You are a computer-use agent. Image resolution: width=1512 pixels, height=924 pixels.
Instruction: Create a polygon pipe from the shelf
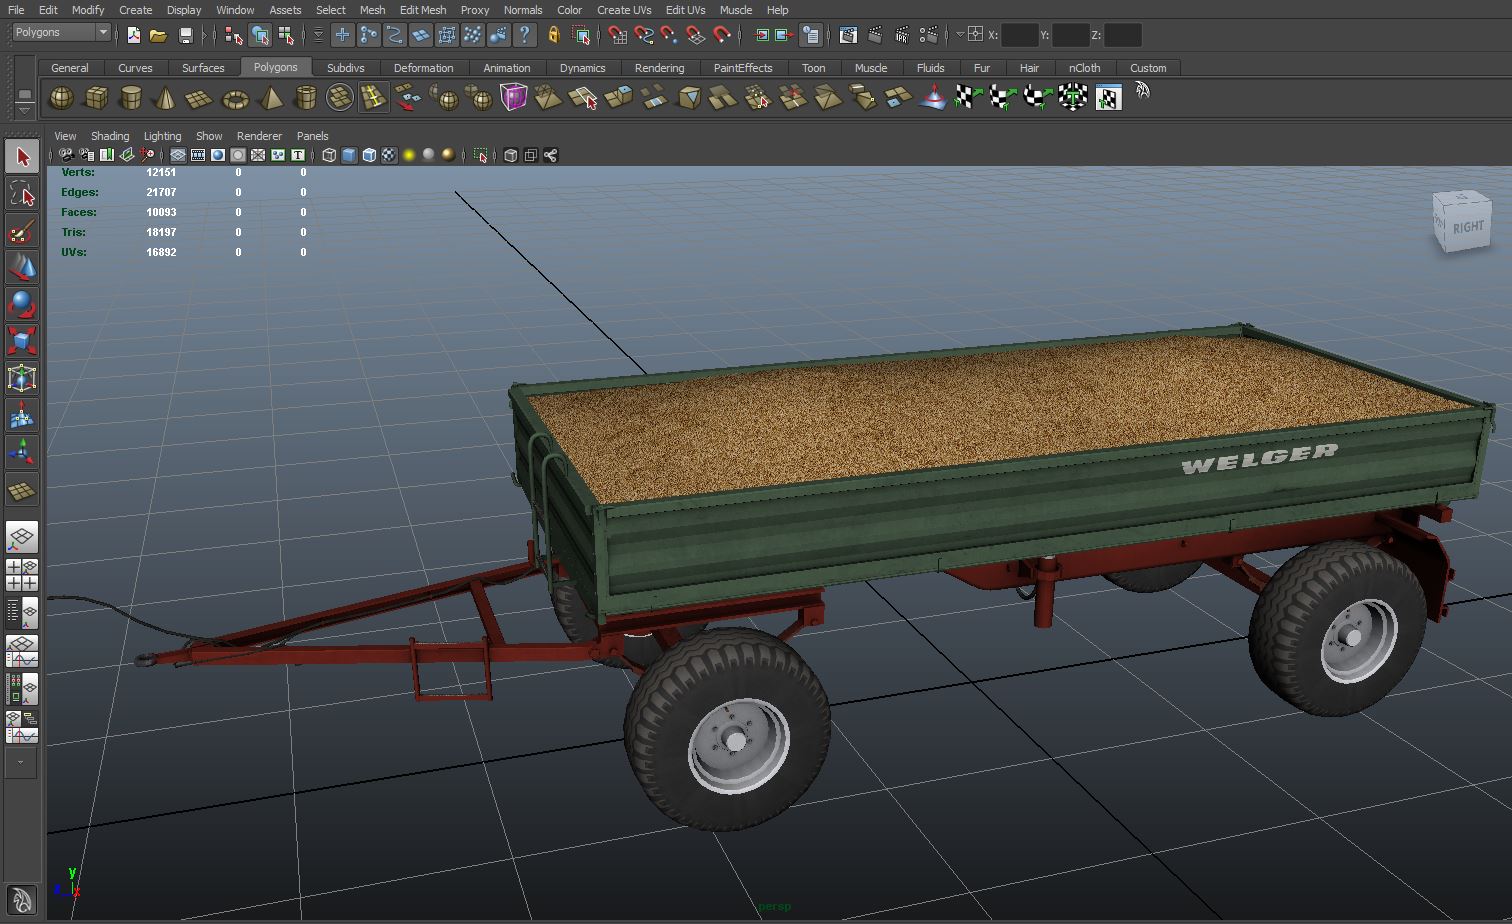(305, 98)
